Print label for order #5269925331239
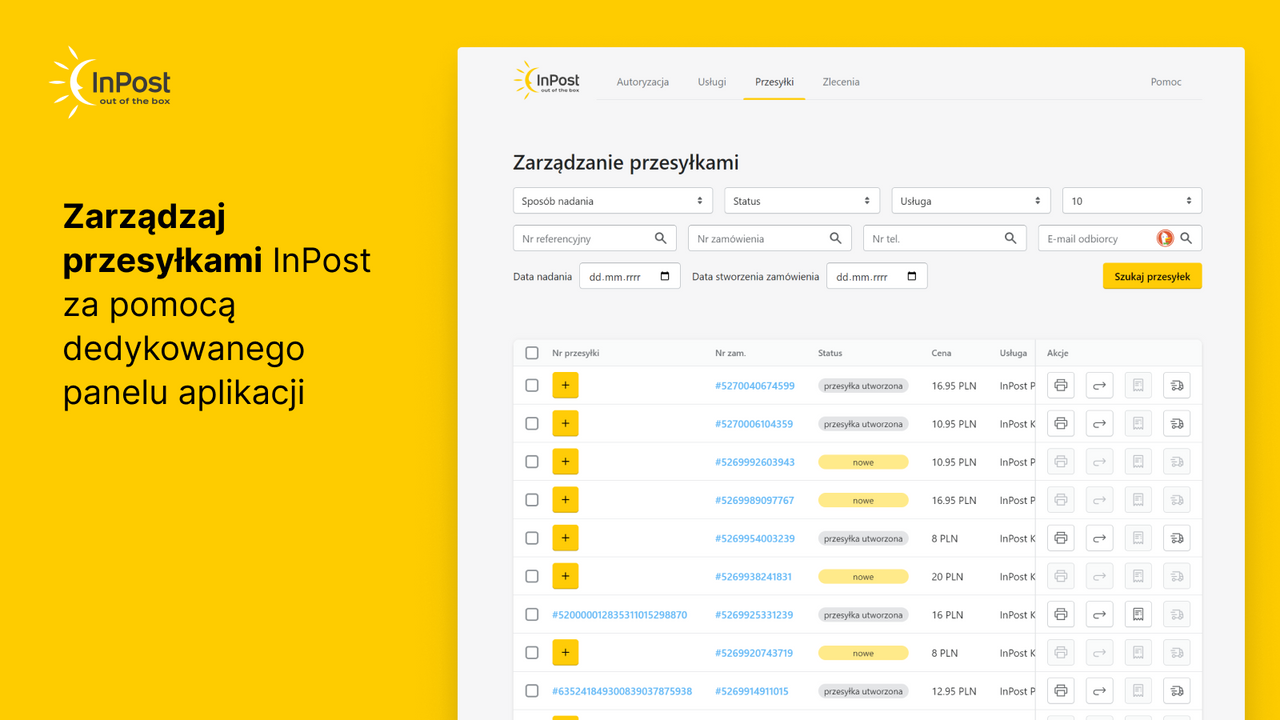Screen dimensions: 1280x720 (1061, 614)
